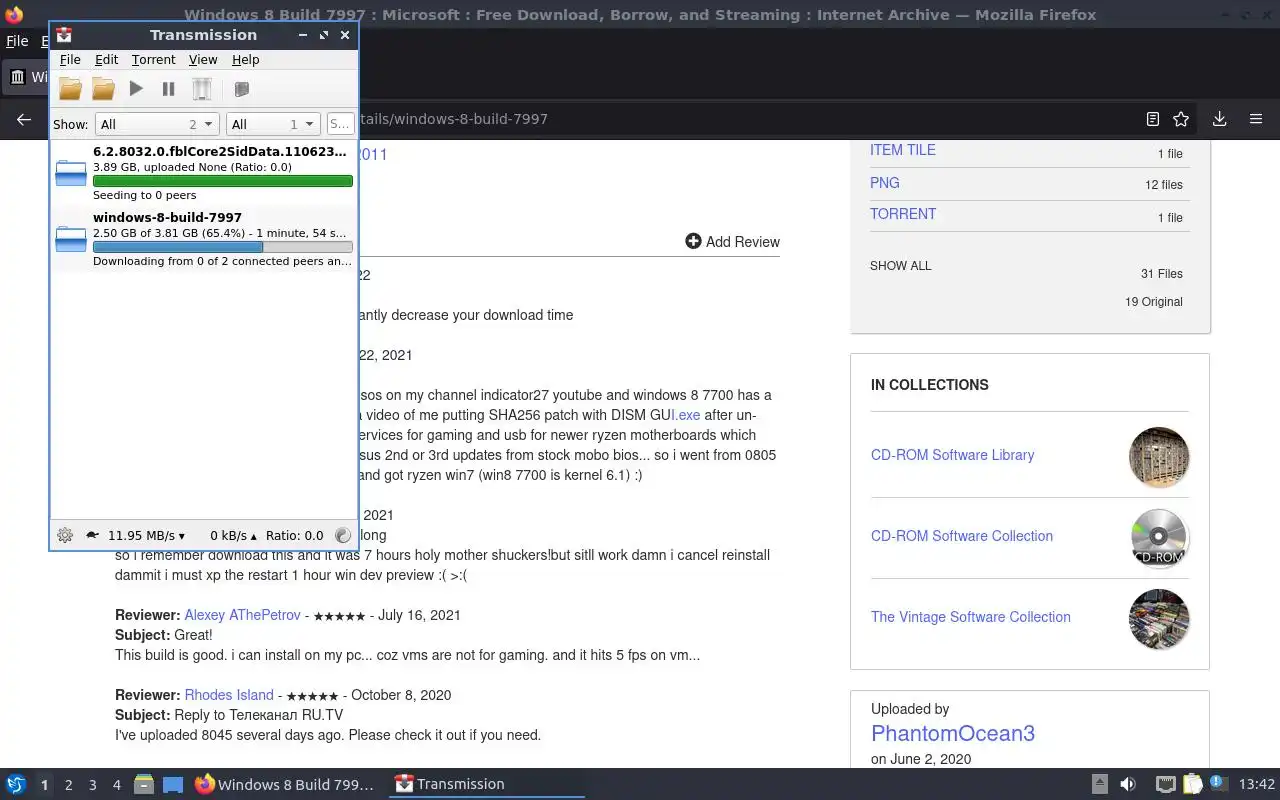
Task: Open ITEM TILE download option
Action: click(x=903, y=150)
